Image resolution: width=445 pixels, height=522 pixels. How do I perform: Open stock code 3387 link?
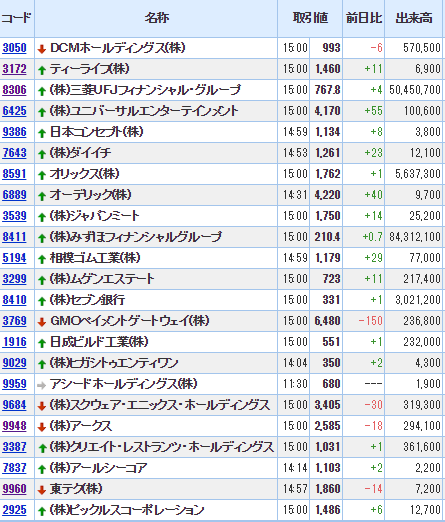tap(14, 447)
